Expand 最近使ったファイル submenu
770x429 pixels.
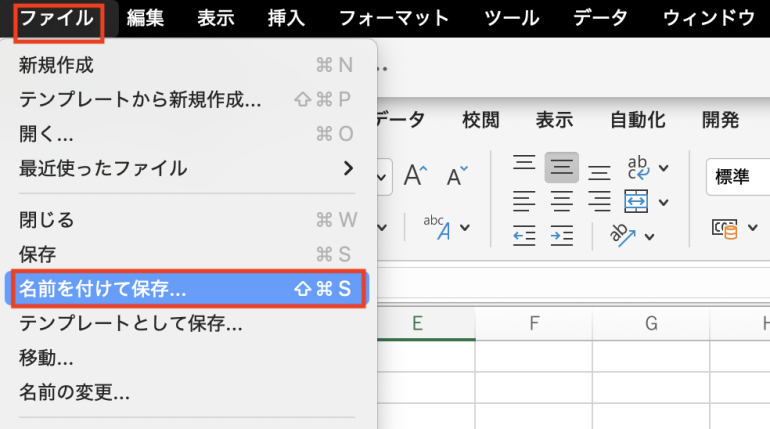point(187,168)
